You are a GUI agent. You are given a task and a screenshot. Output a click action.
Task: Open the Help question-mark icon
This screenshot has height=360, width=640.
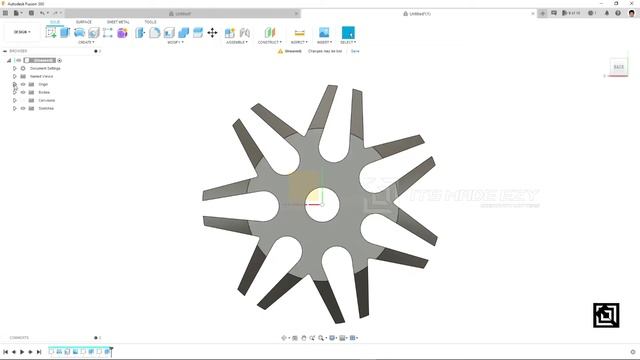click(x=618, y=13)
